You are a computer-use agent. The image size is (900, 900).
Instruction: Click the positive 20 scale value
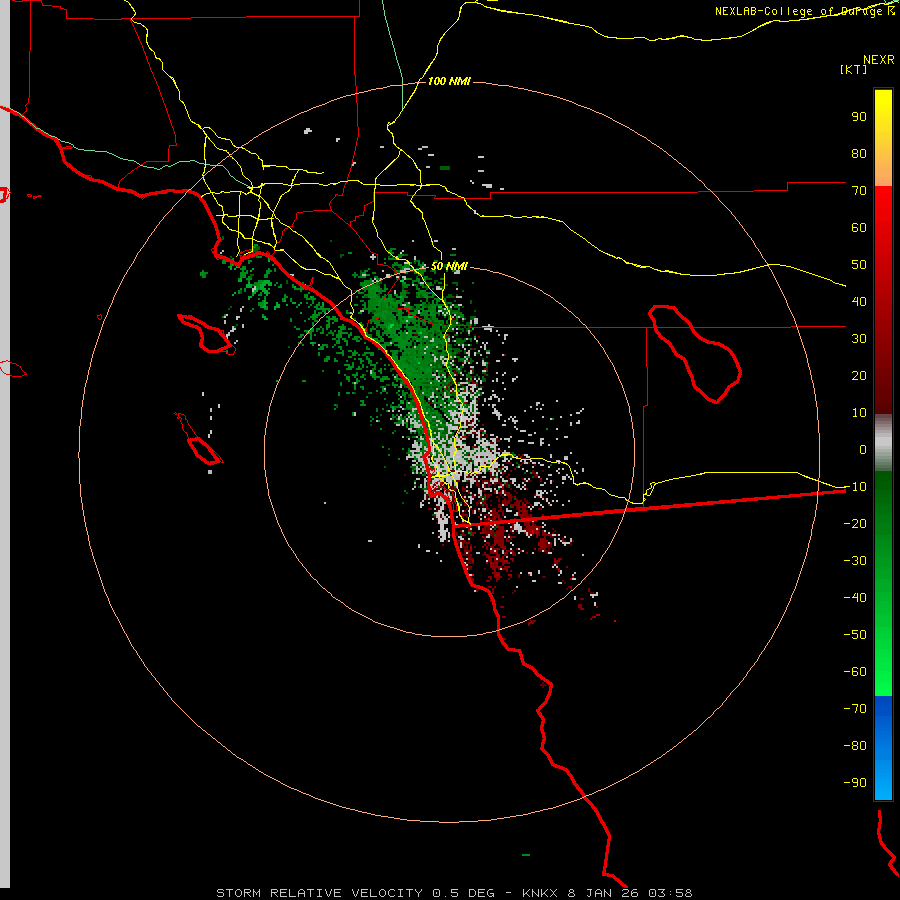(859, 376)
